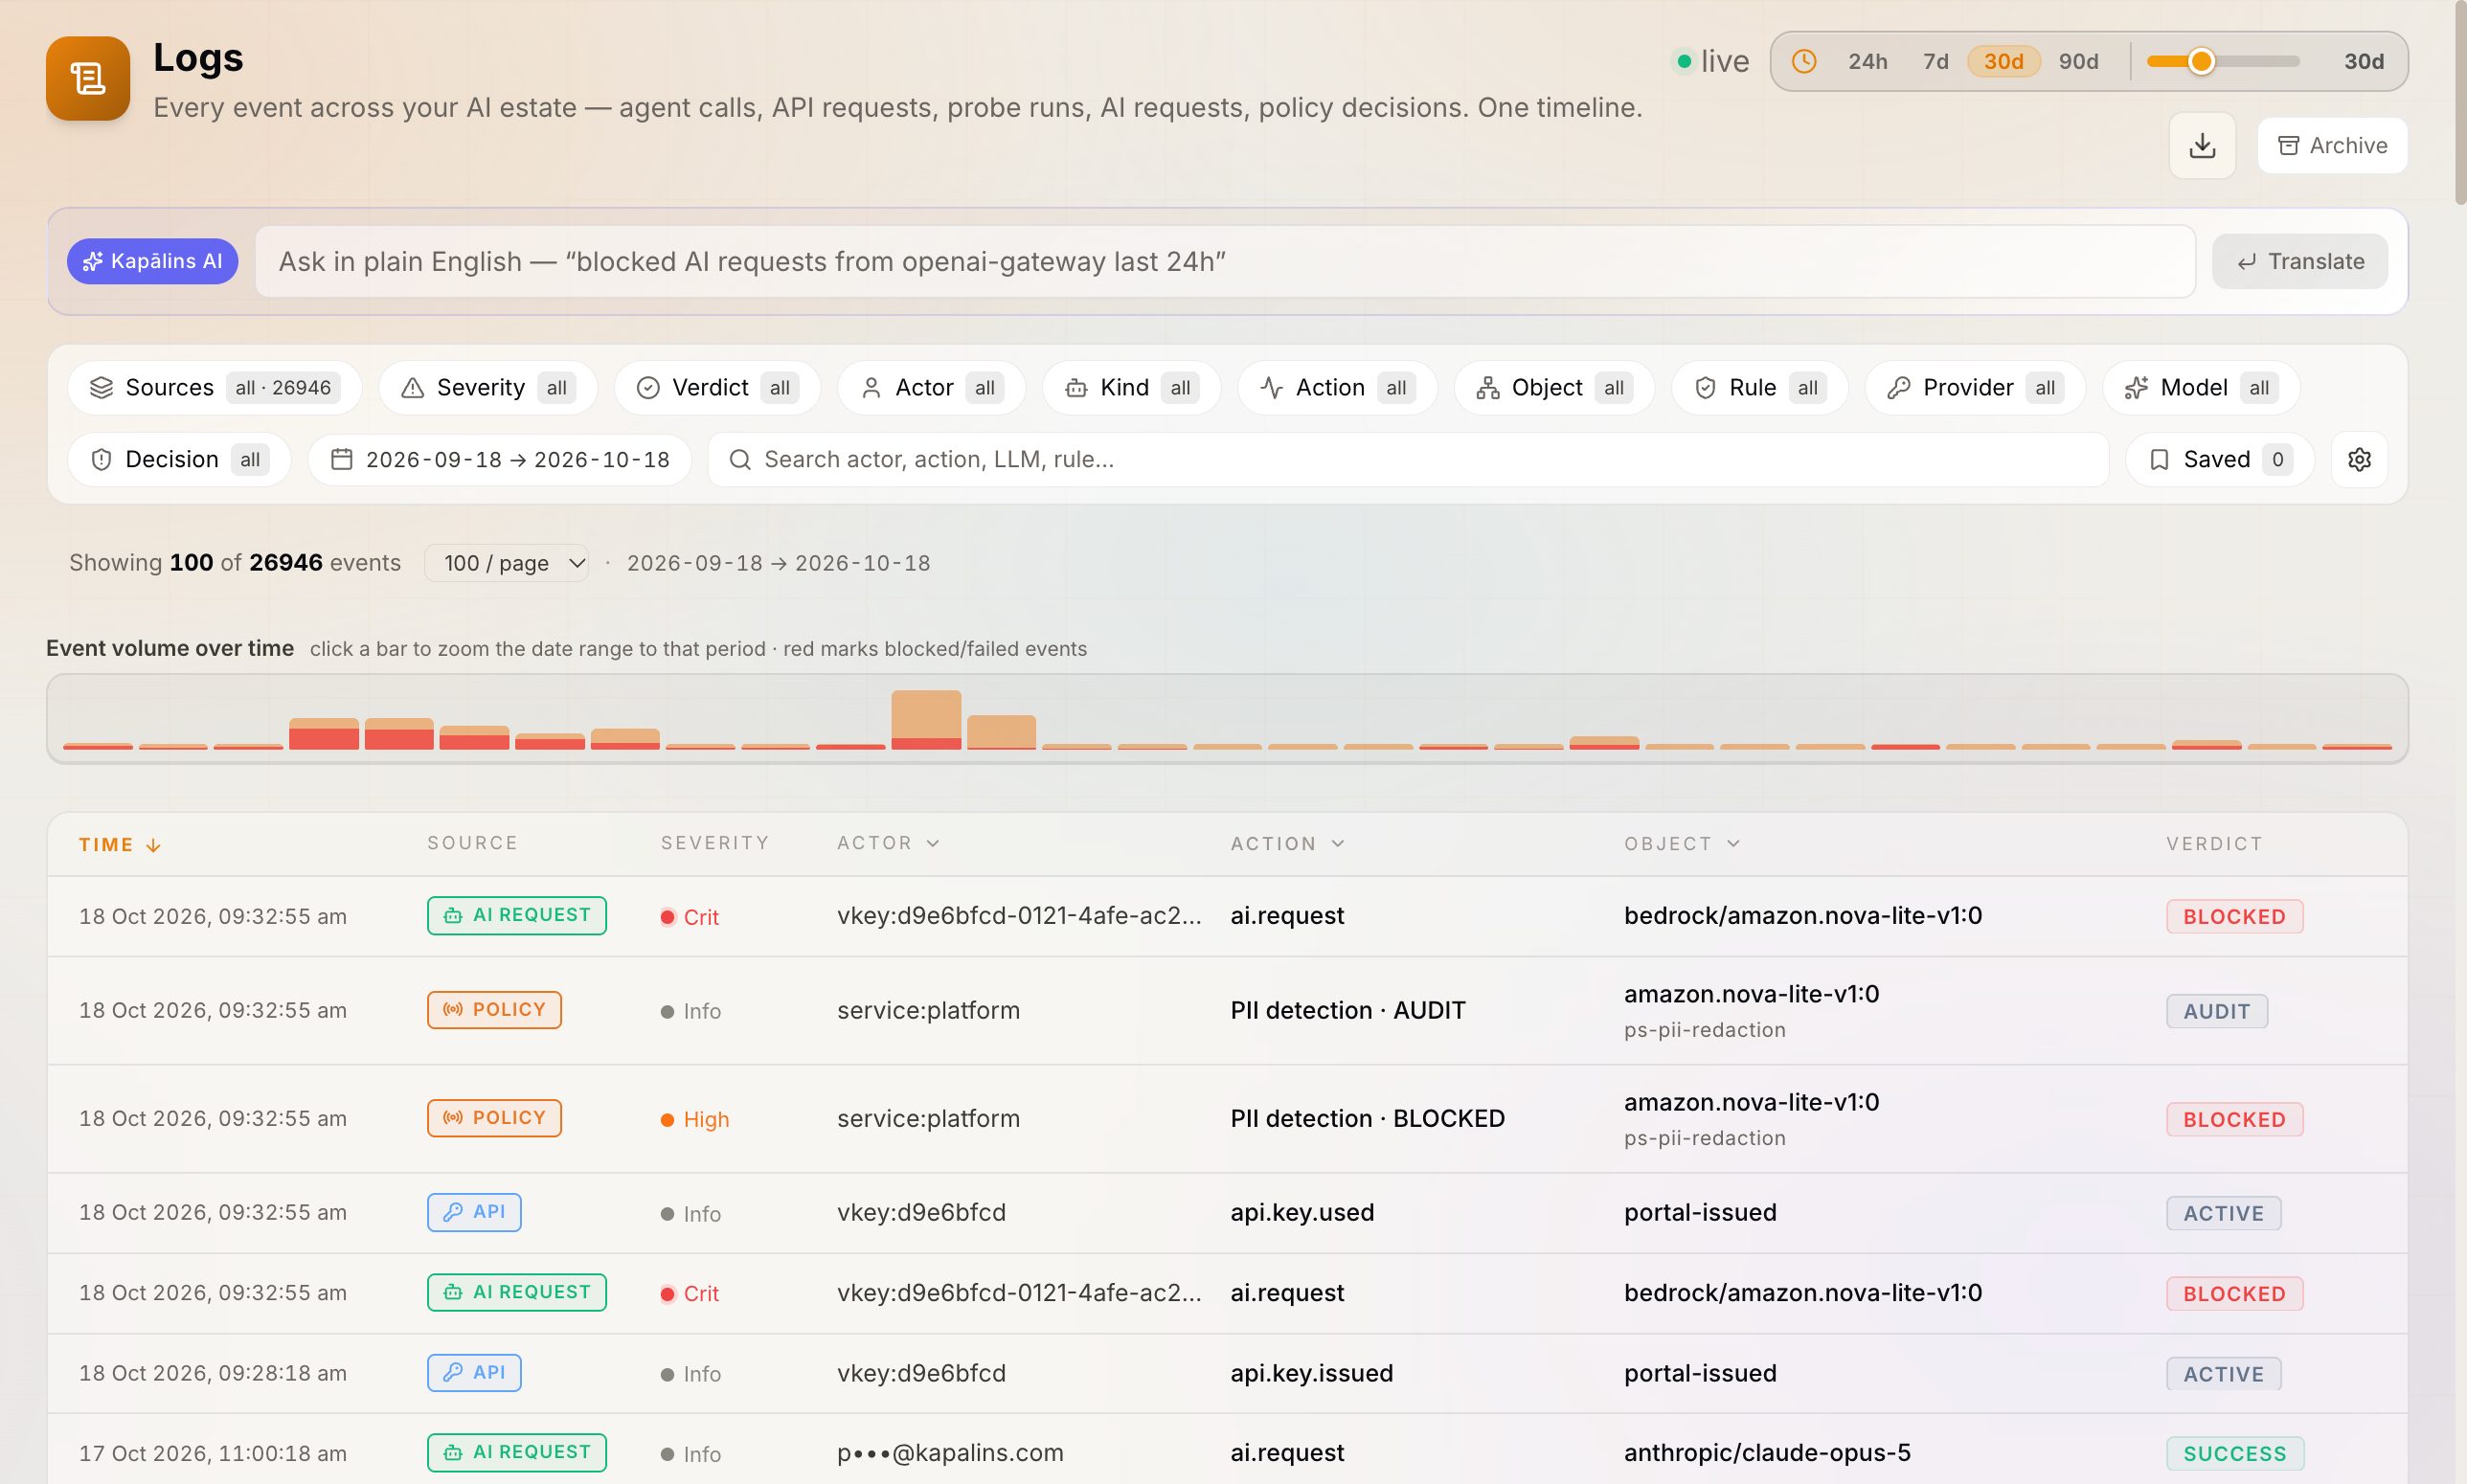The height and width of the screenshot is (1484, 2467).
Task: Sort by the TIME column header
Action: (x=119, y=845)
